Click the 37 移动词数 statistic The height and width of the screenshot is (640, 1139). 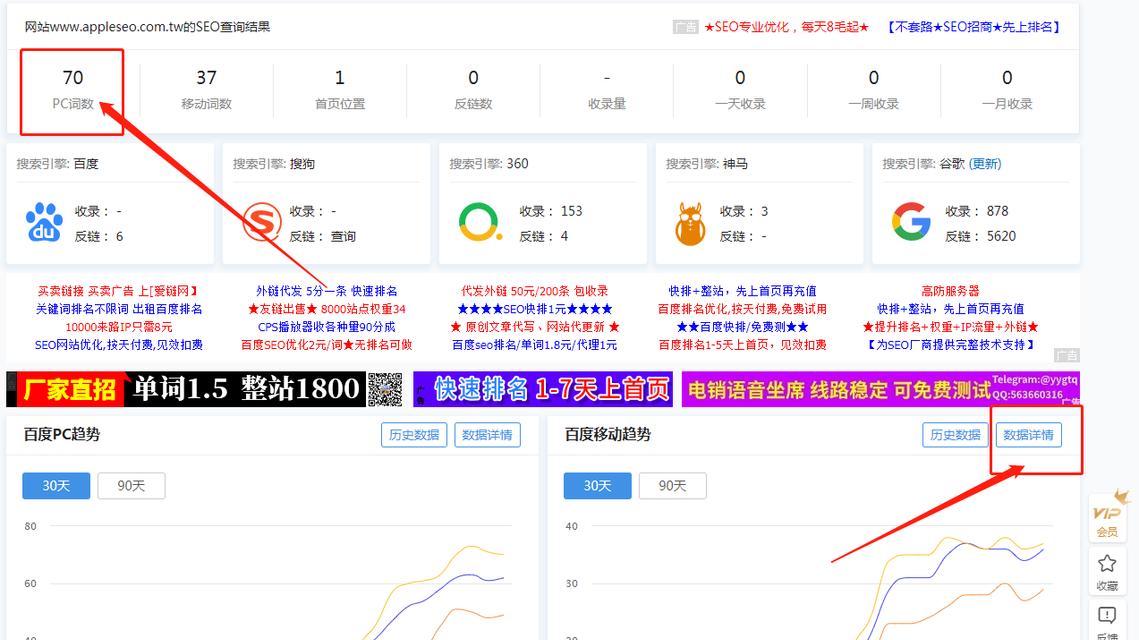coord(206,89)
